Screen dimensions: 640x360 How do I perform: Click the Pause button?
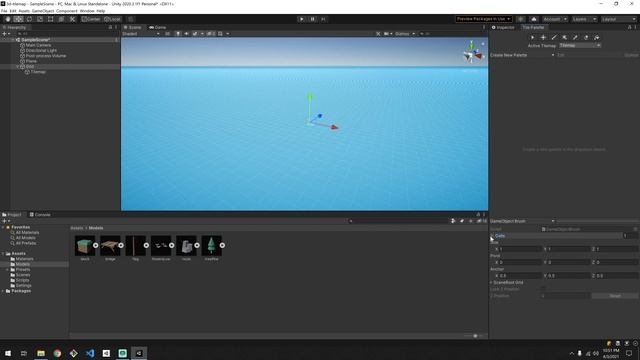tap(312, 19)
